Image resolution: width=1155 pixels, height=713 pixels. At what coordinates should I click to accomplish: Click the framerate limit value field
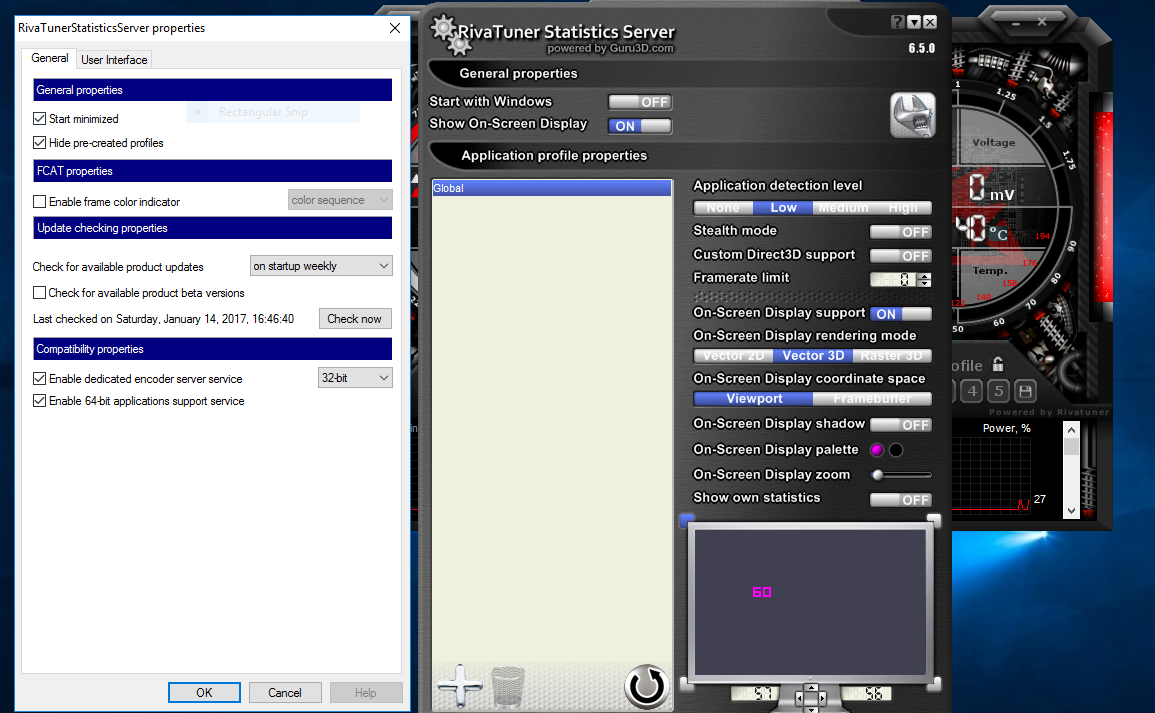click(893, 280)
